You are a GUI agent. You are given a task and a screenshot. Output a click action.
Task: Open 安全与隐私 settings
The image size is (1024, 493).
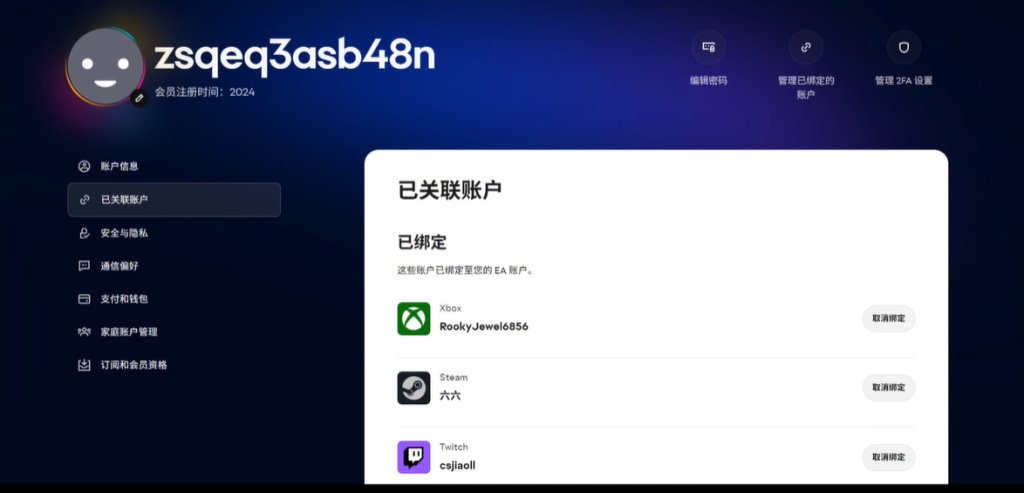click(x=124, y=233)
